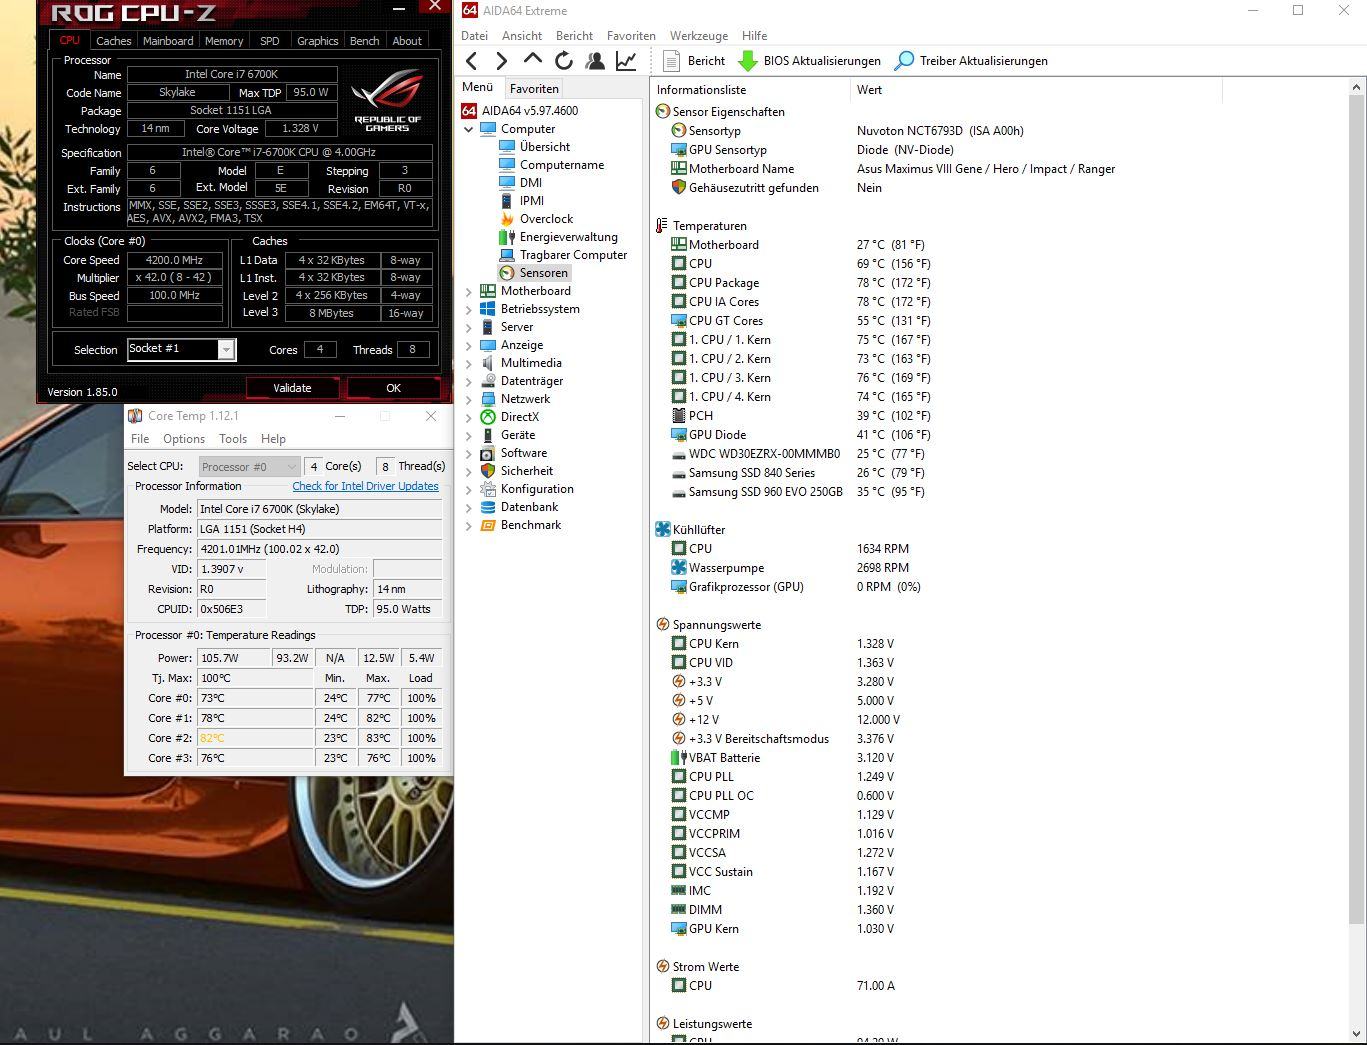Expand the Motherboard tree node
Viewport: 1367px width, 1045px height.
point(468,291)
